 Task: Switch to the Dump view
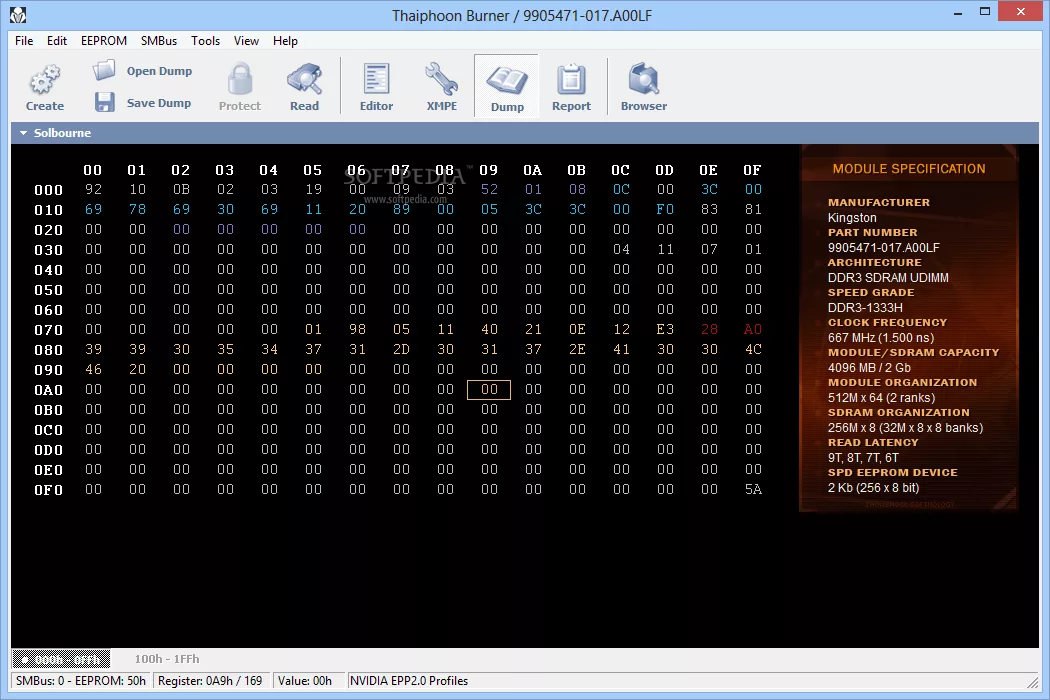(507, 86)
